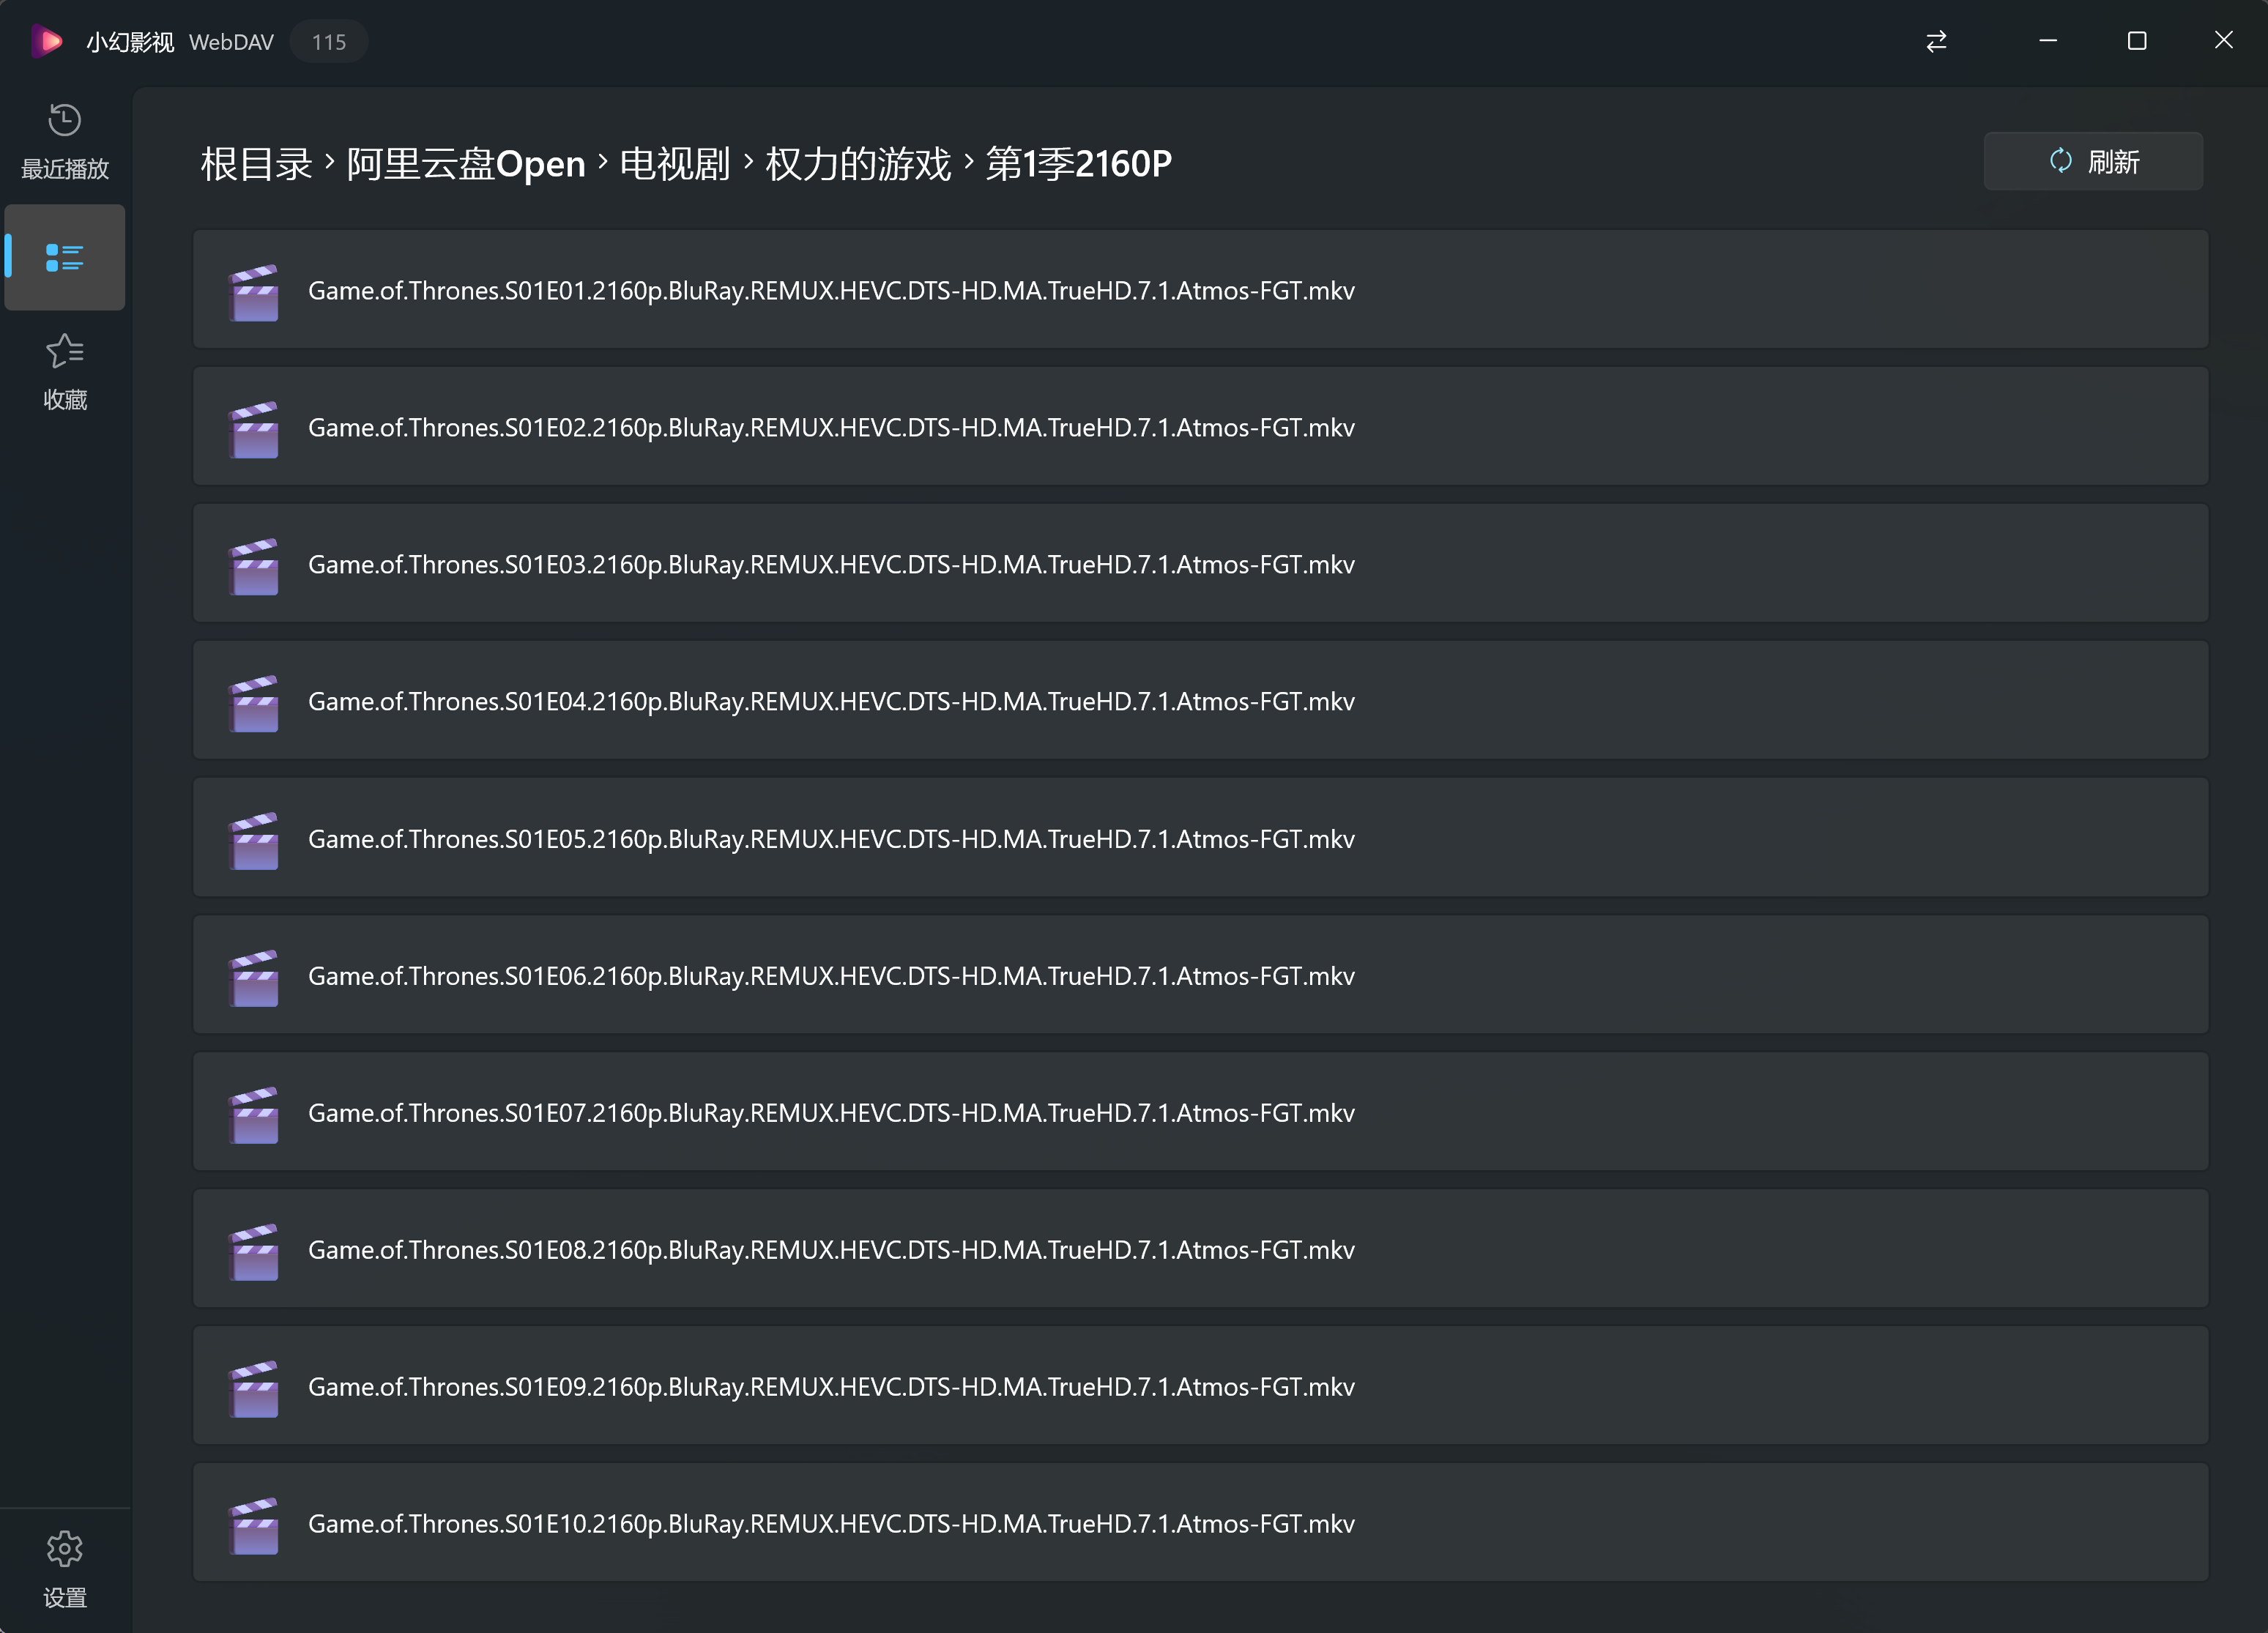Open Game.of.Thrones.S01E01 file name
This screenshot has height=1633, width=2268.
(x=831, y=291)
